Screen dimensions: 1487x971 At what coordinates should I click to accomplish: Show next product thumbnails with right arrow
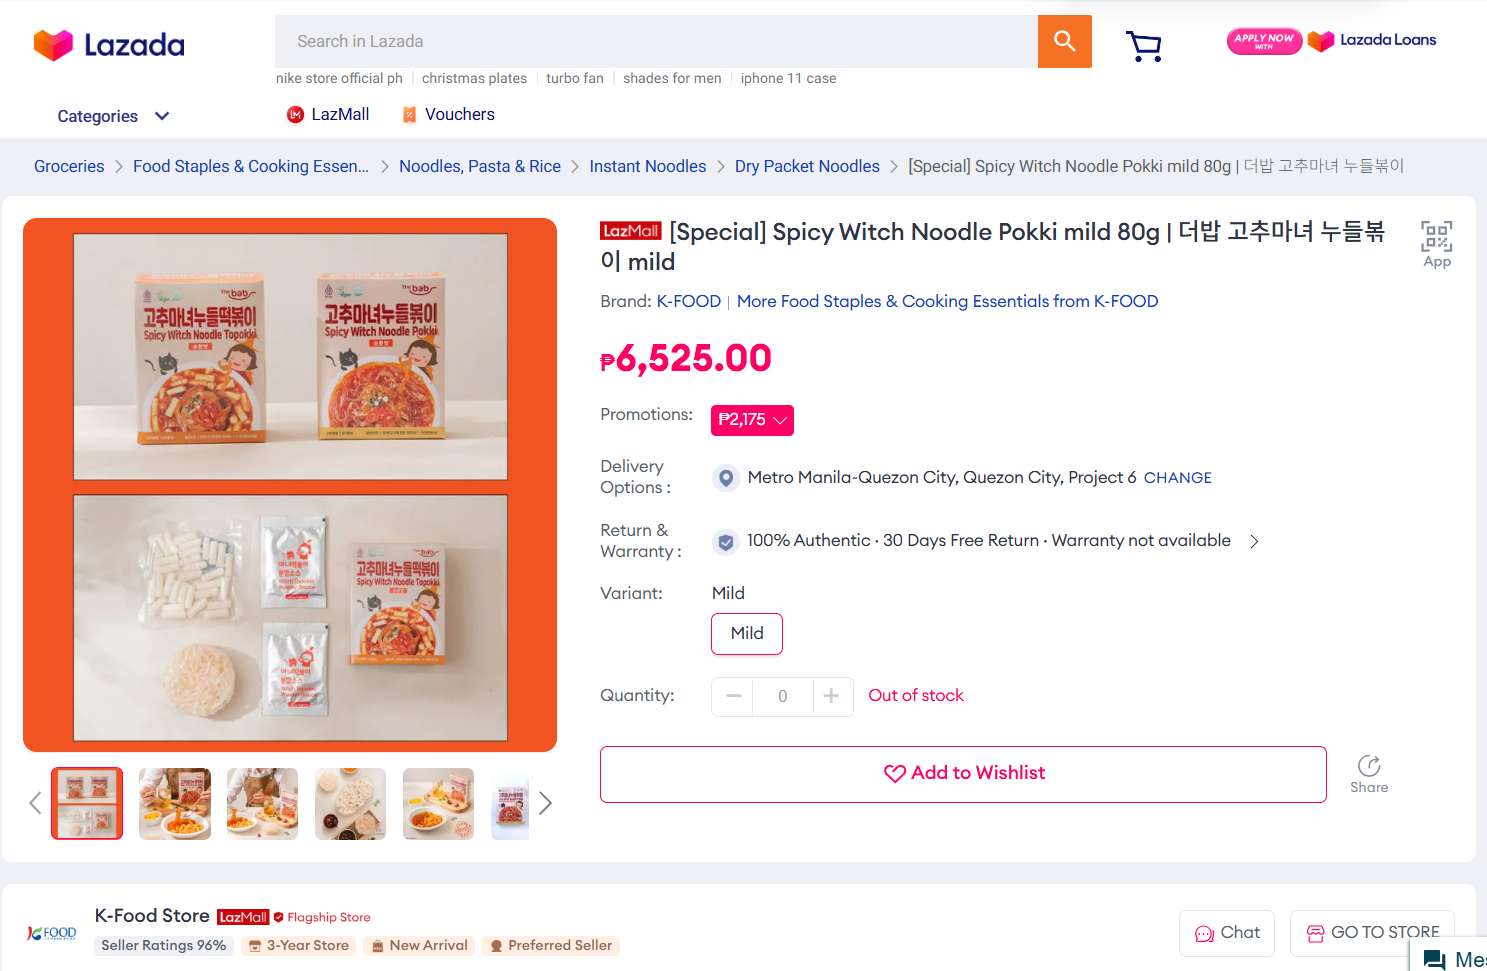(545, 803)
